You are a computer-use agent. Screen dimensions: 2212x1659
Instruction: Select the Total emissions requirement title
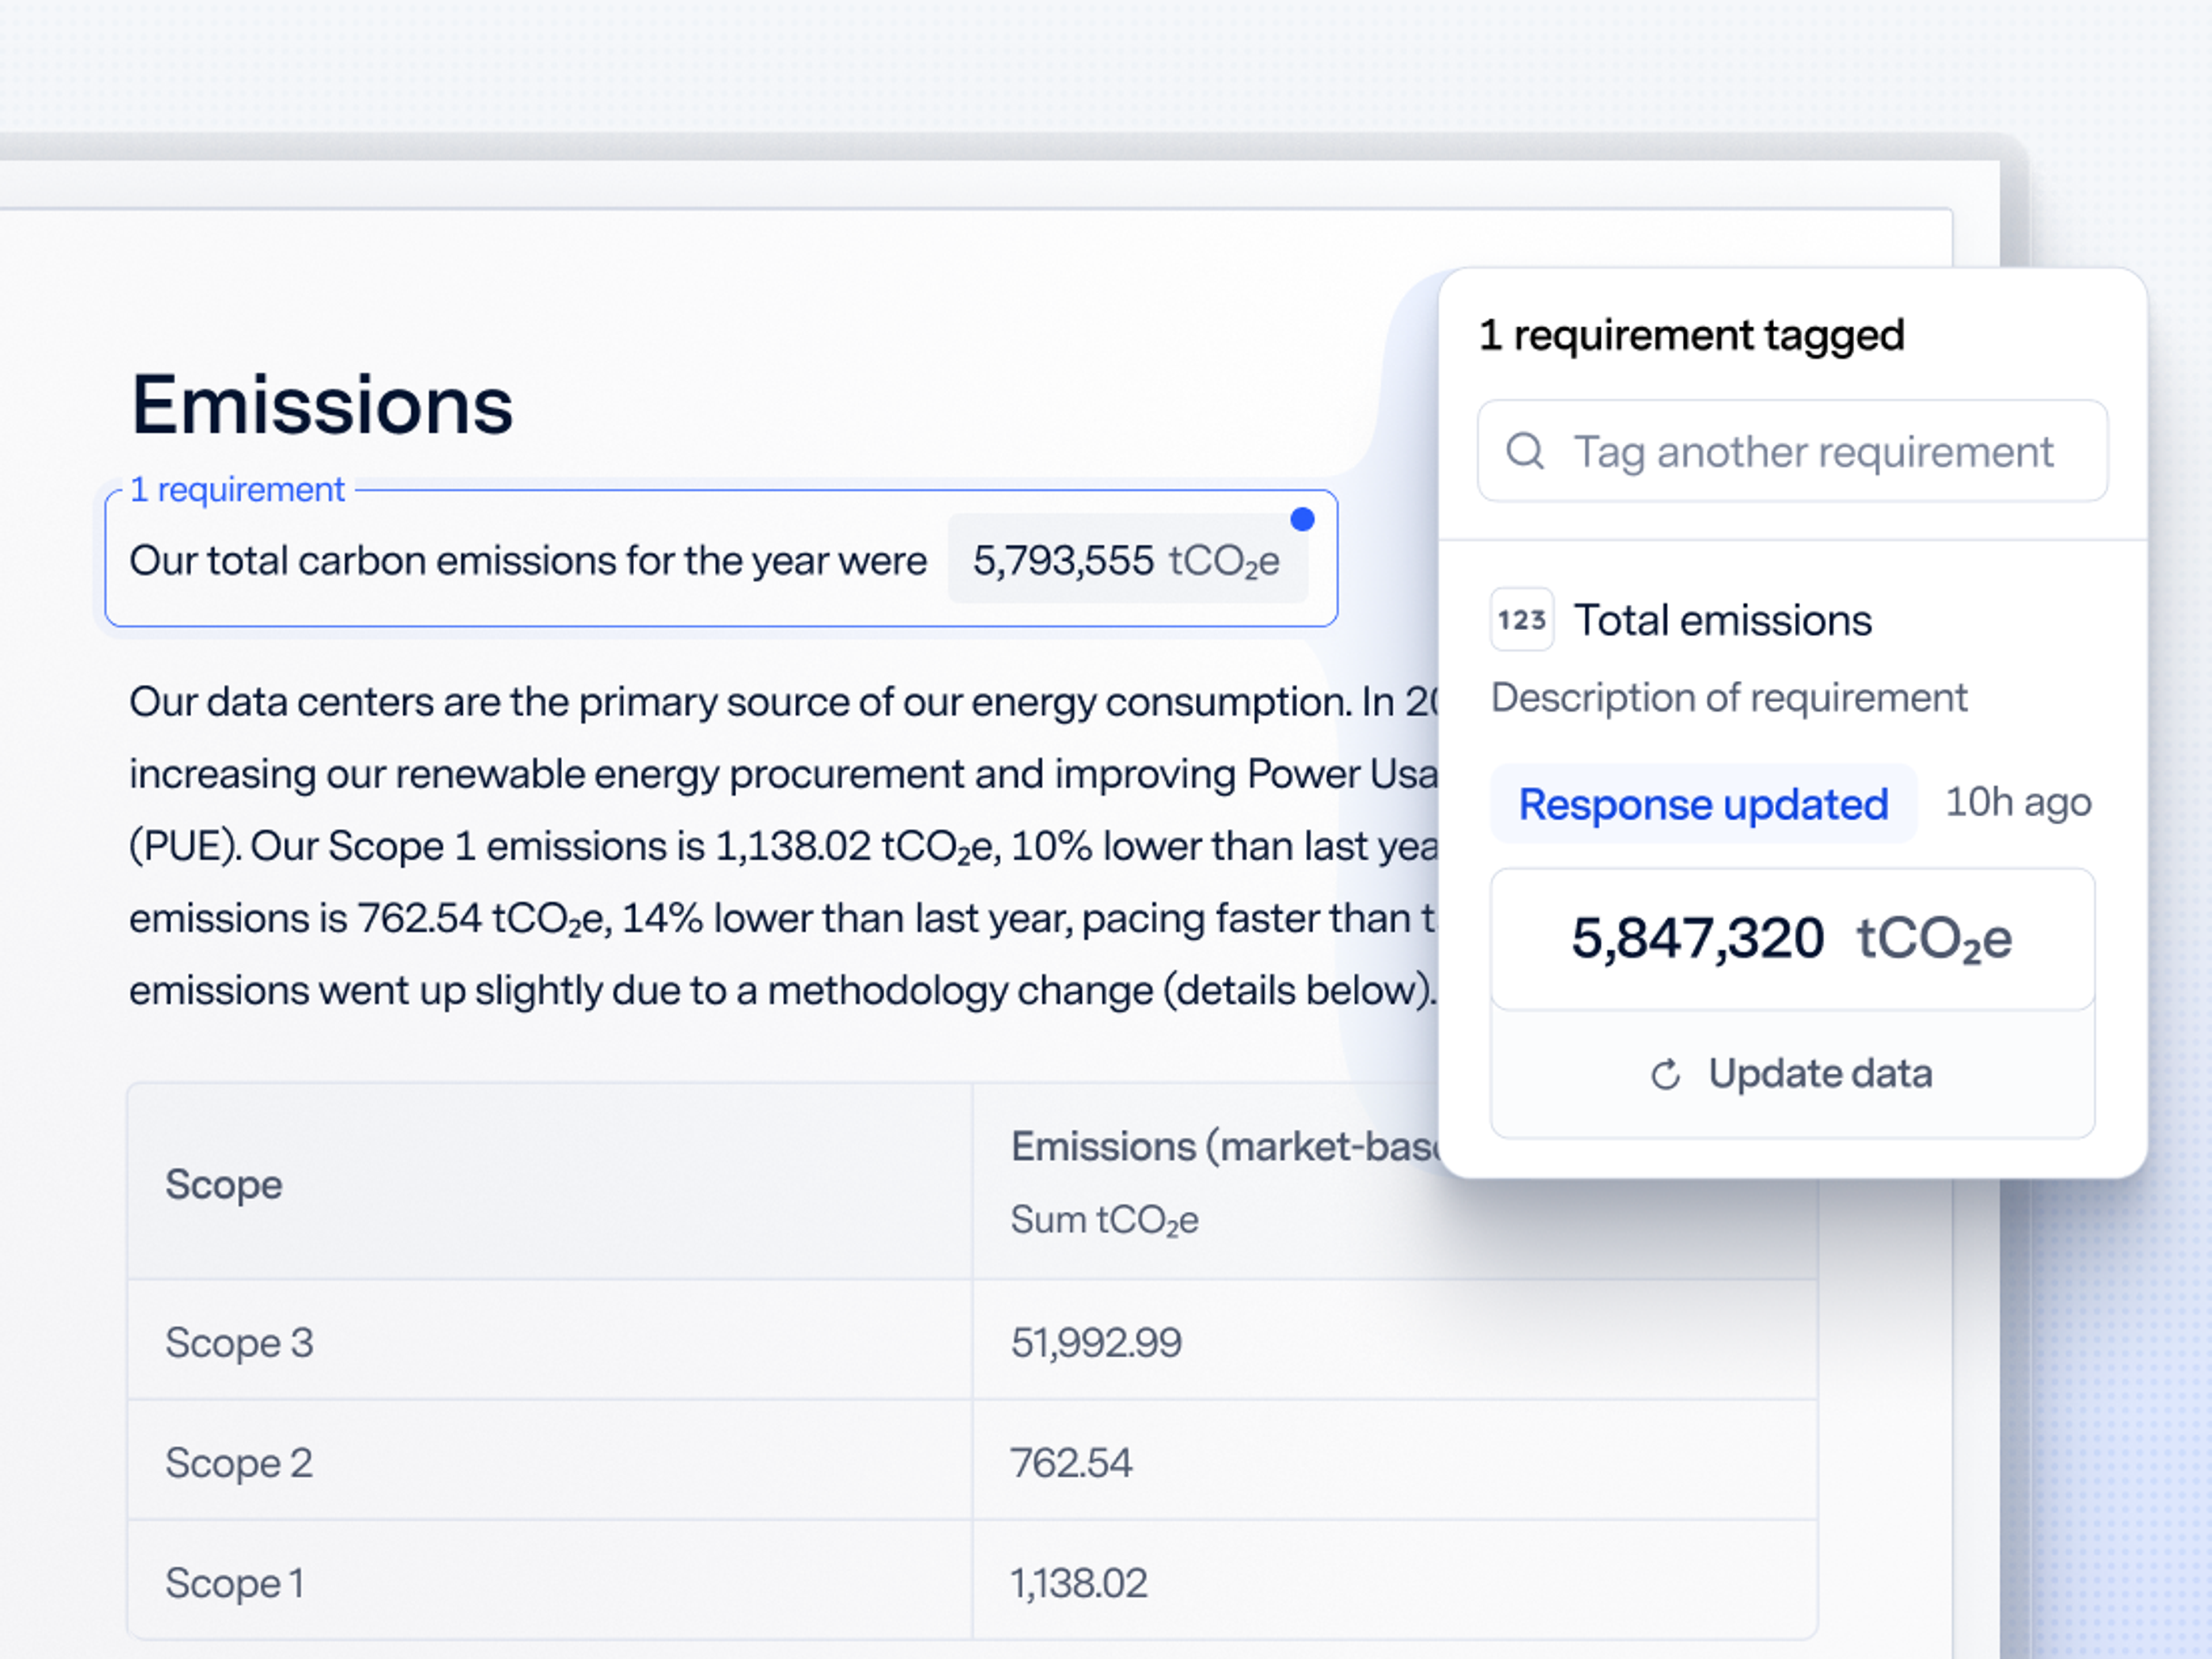coord(1723,620)
